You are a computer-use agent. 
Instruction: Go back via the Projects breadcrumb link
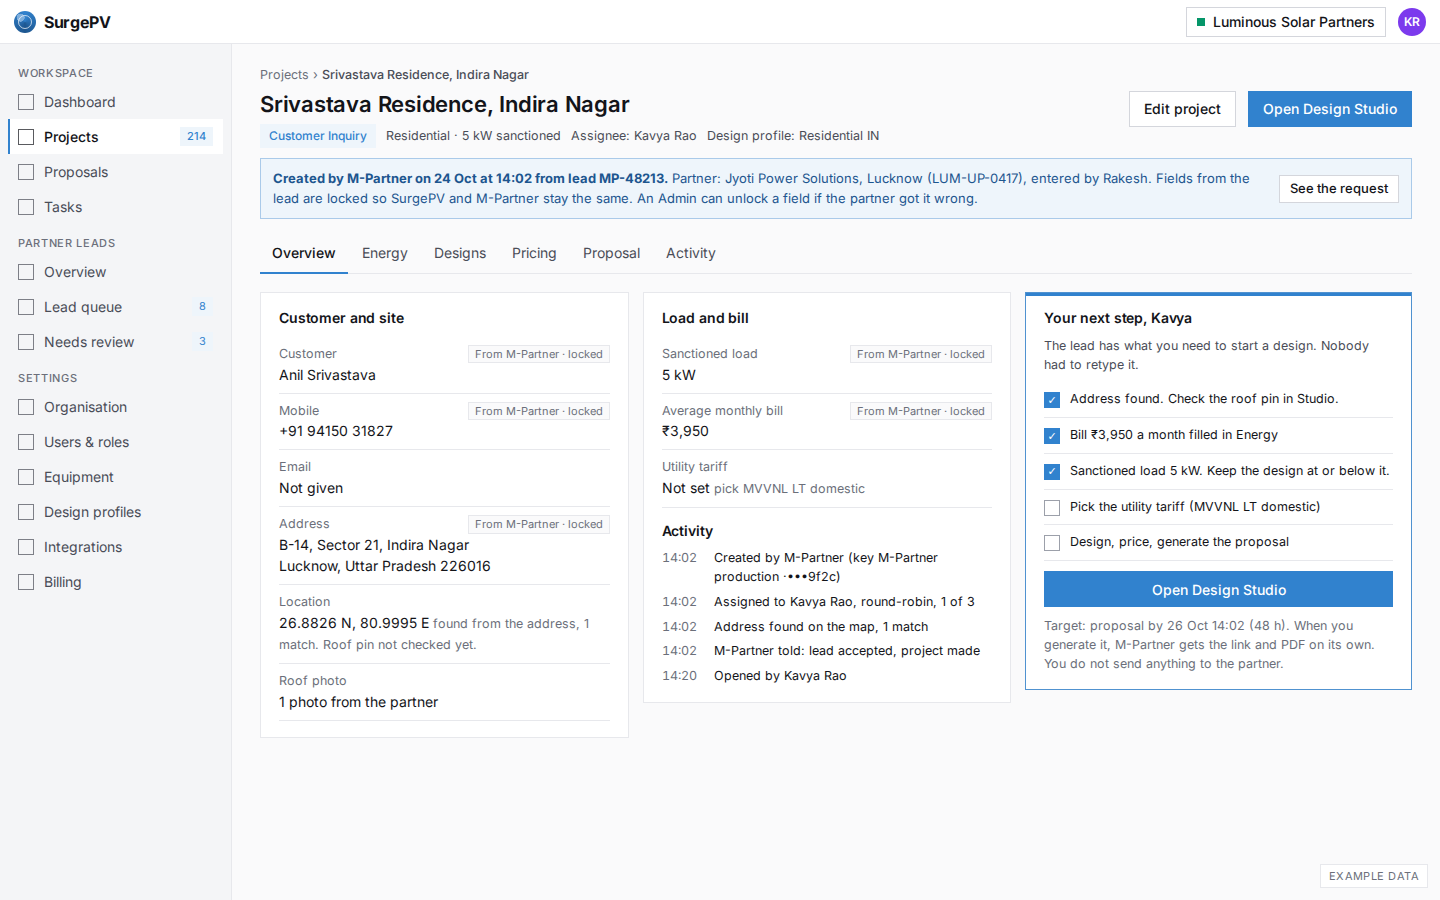point(284,75)
